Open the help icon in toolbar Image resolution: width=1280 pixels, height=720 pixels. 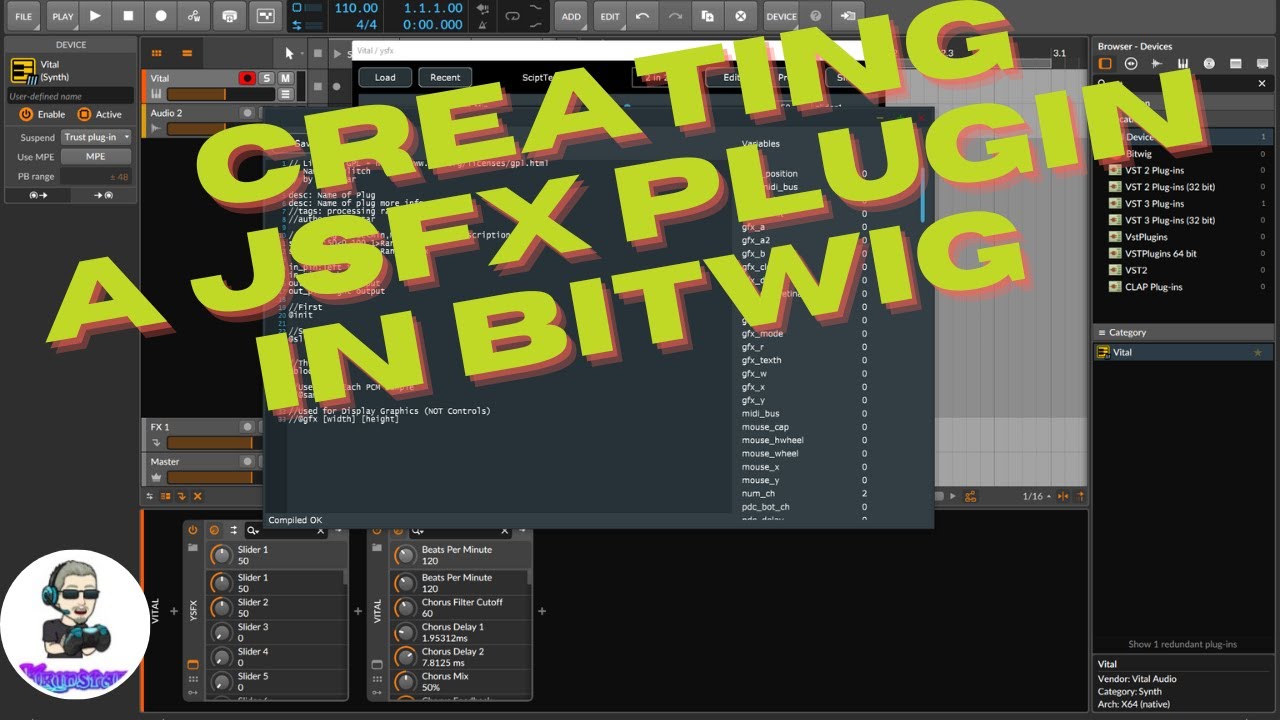pos(816,16)
